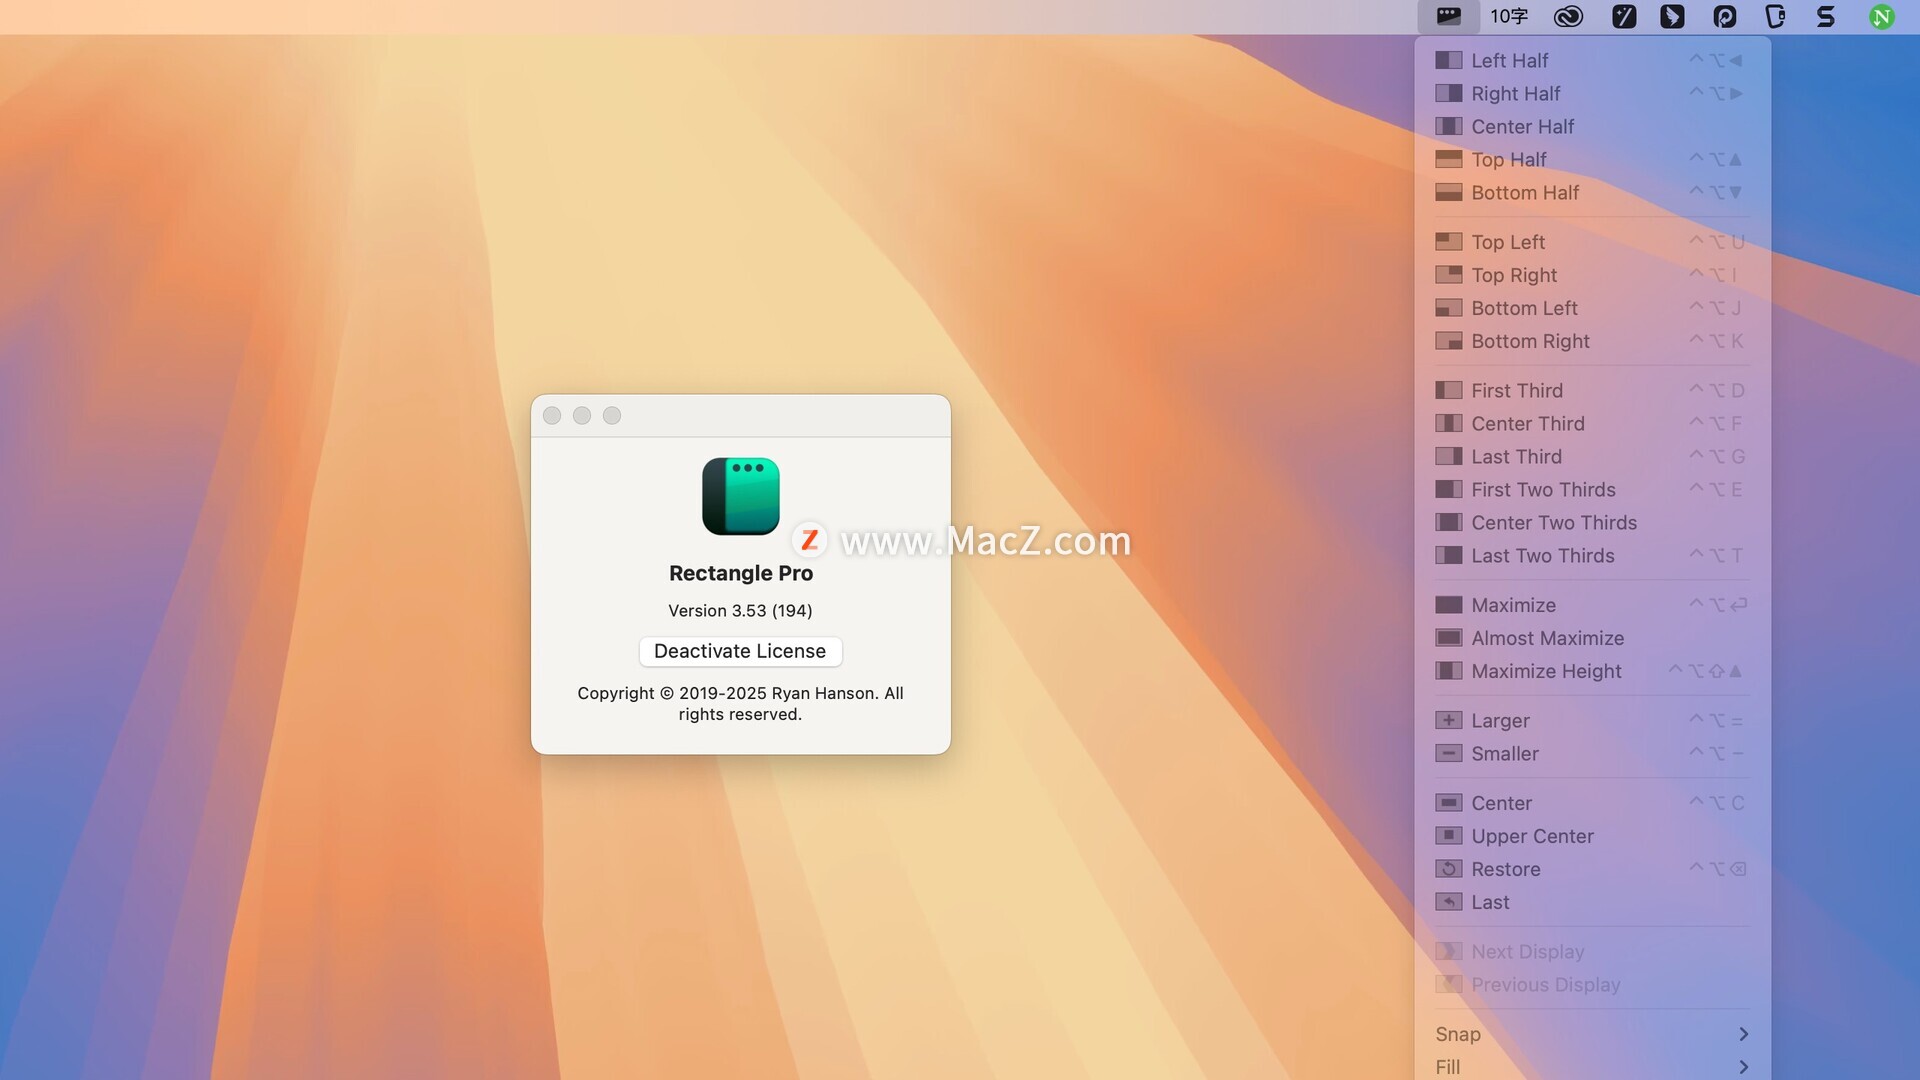Screen dimensions: 1920x1080
Task: Click the Center Half layout icon
Action: [1448, 126]
